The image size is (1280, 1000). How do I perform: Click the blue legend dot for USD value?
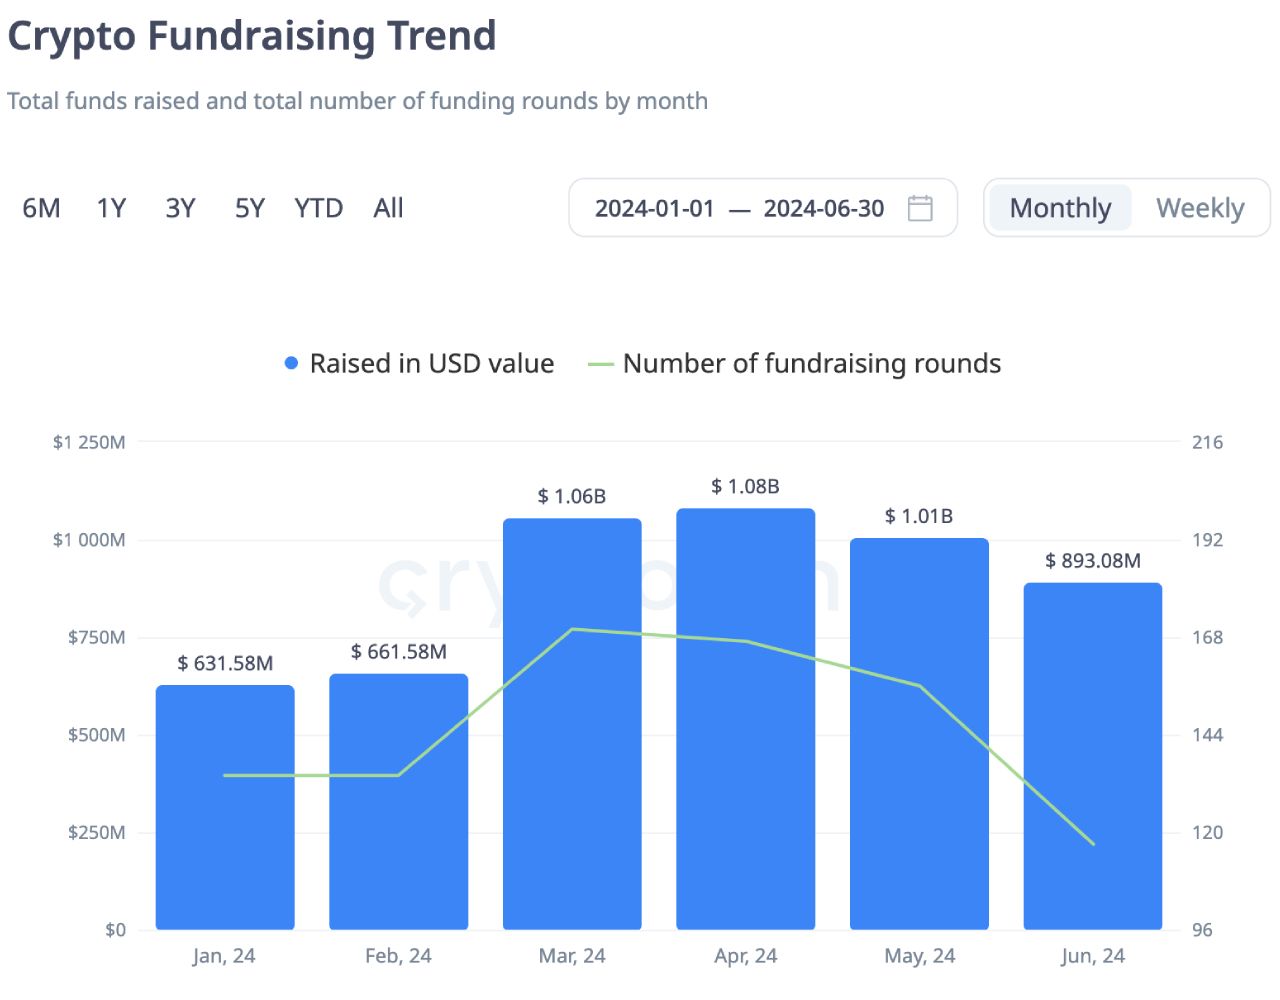pos(291,363)
